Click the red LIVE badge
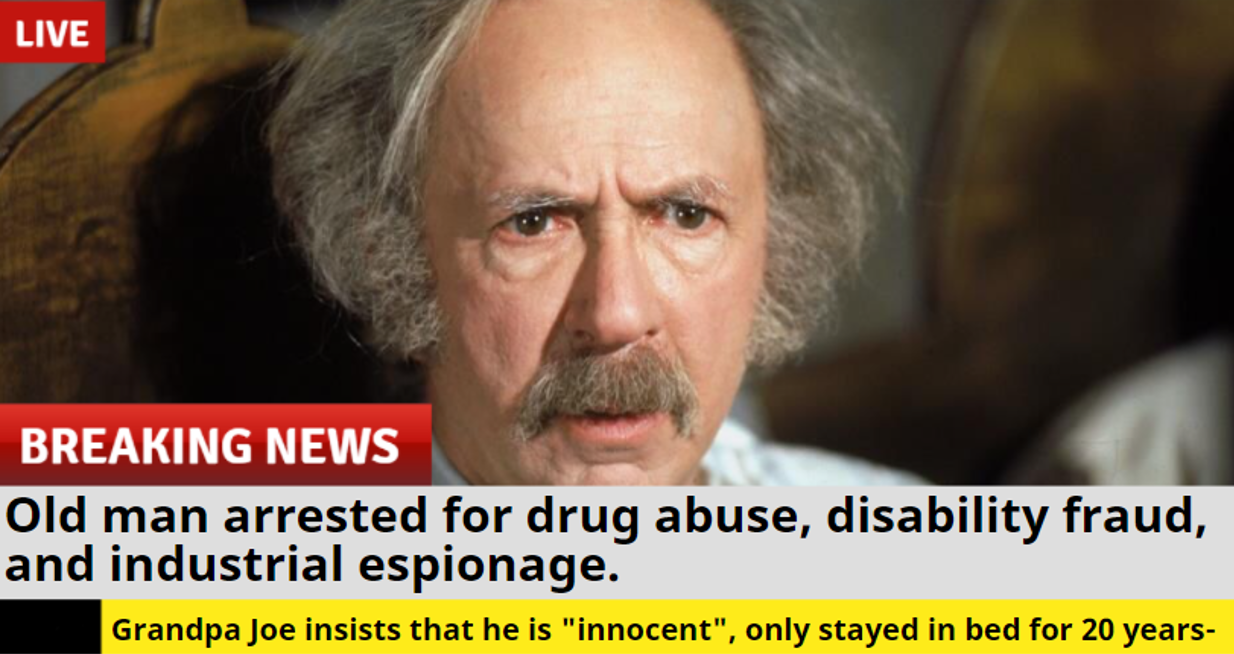 point(52,32)
